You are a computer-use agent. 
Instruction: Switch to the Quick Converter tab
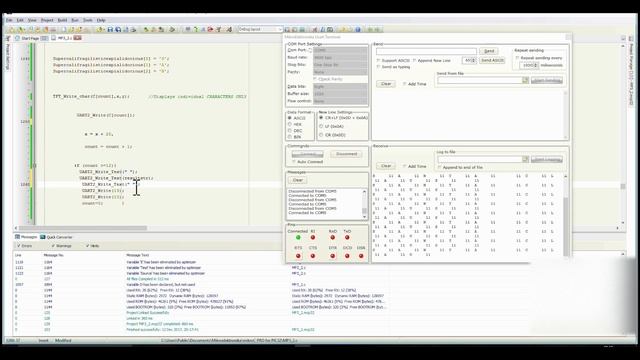[x=56, y=237]
